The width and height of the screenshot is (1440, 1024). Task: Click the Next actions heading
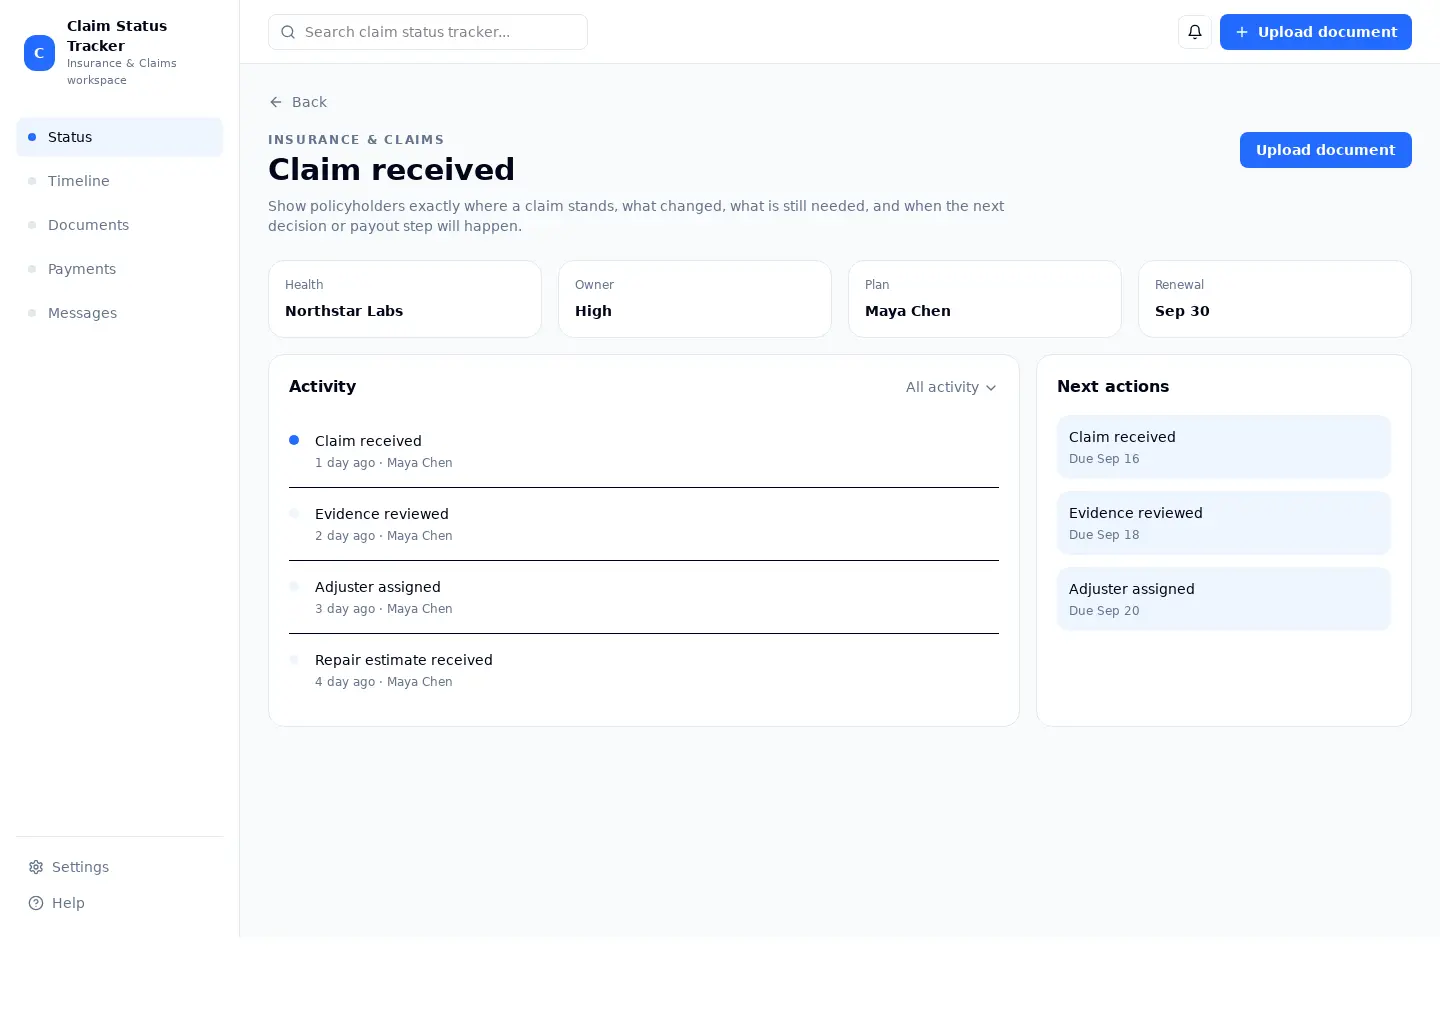tap(1113, 386)
